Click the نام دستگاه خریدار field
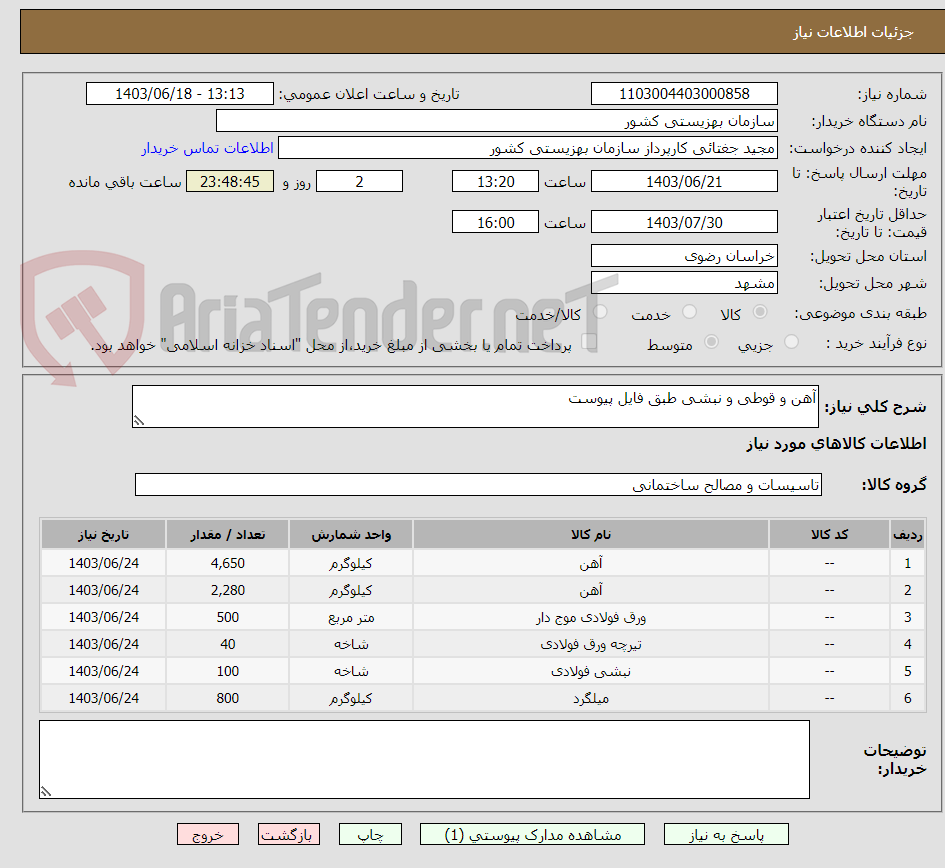Viewport: 945px width, 868px height. [x=497, y=121]
